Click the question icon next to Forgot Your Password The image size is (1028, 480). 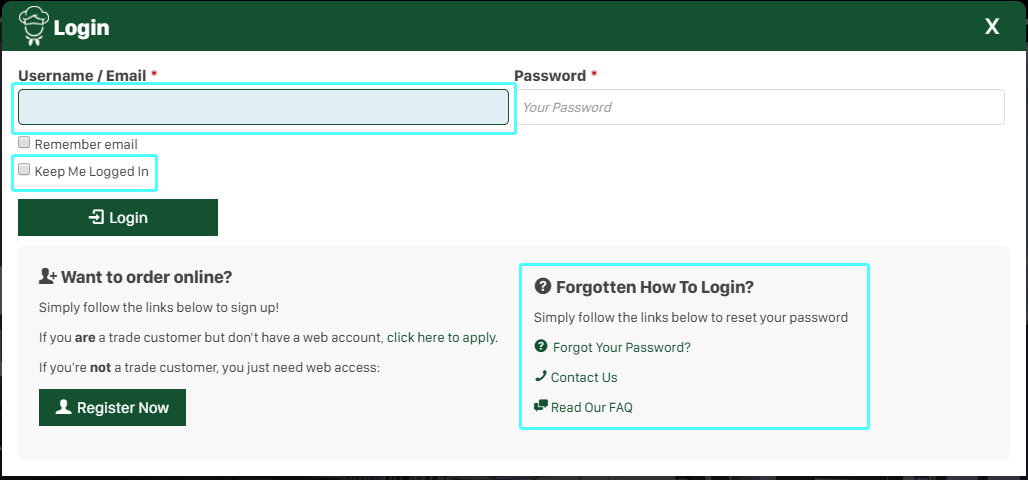(x=541, y=347)
